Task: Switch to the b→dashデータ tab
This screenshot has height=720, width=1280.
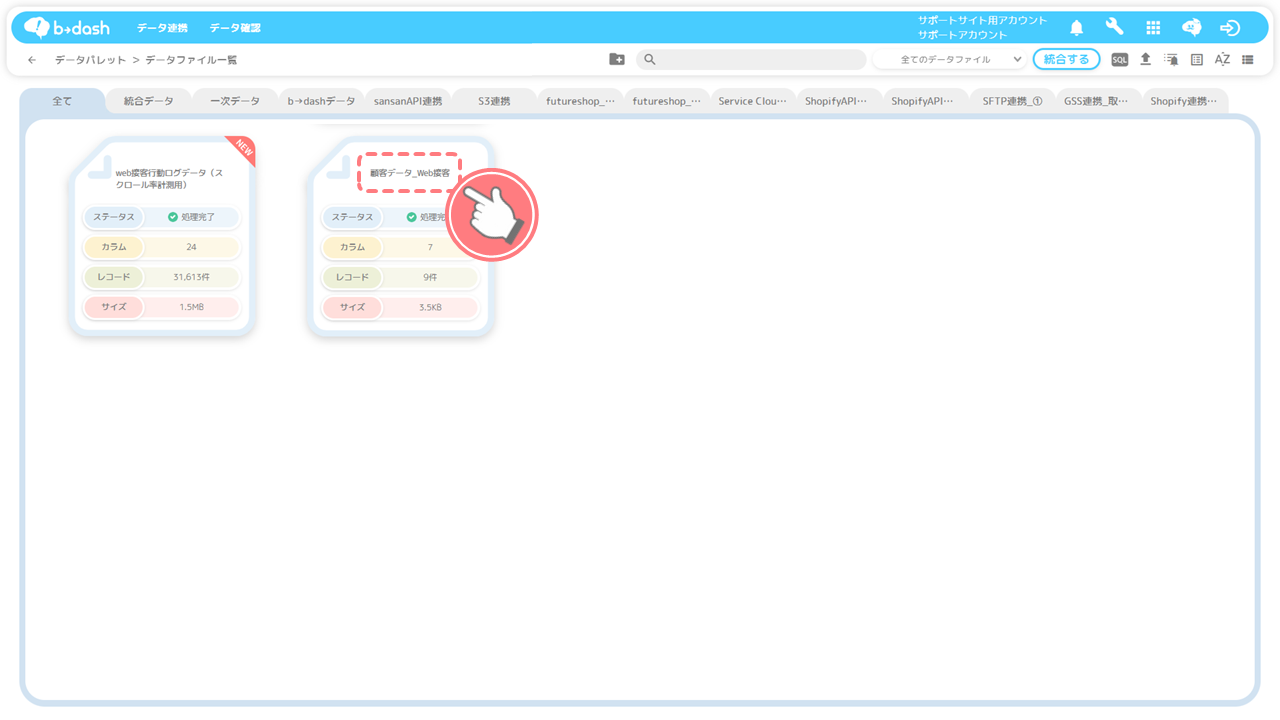Action: click(321, 101)
